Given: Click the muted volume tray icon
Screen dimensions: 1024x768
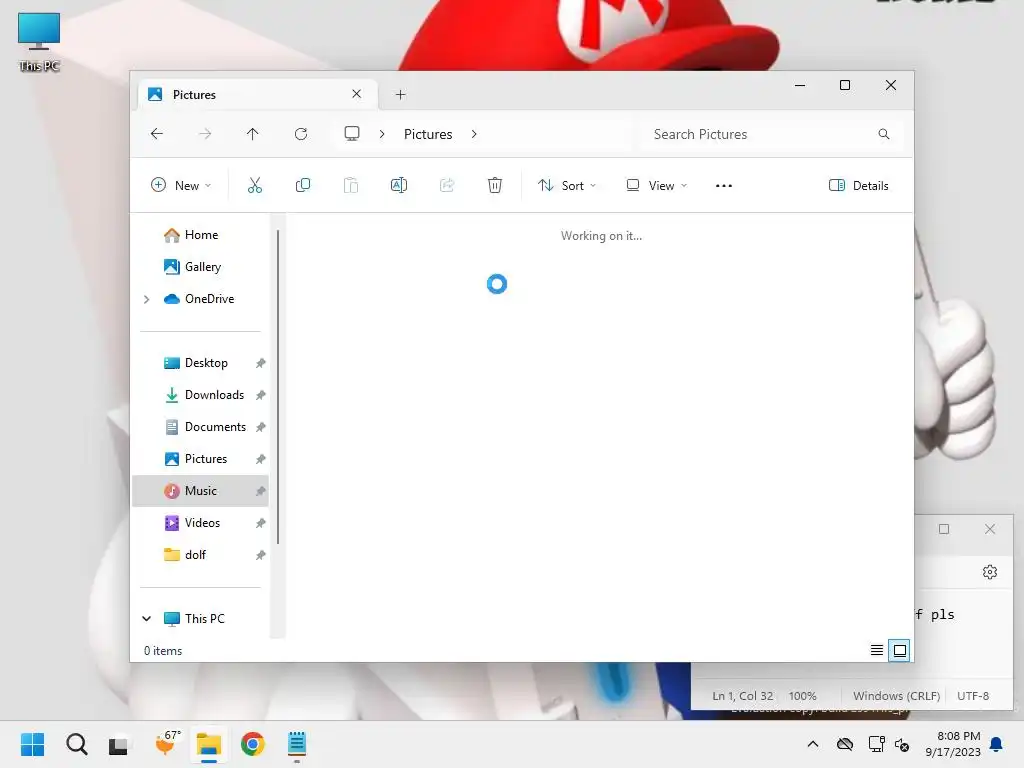Looking at the screenshot, I should (903, 744).
